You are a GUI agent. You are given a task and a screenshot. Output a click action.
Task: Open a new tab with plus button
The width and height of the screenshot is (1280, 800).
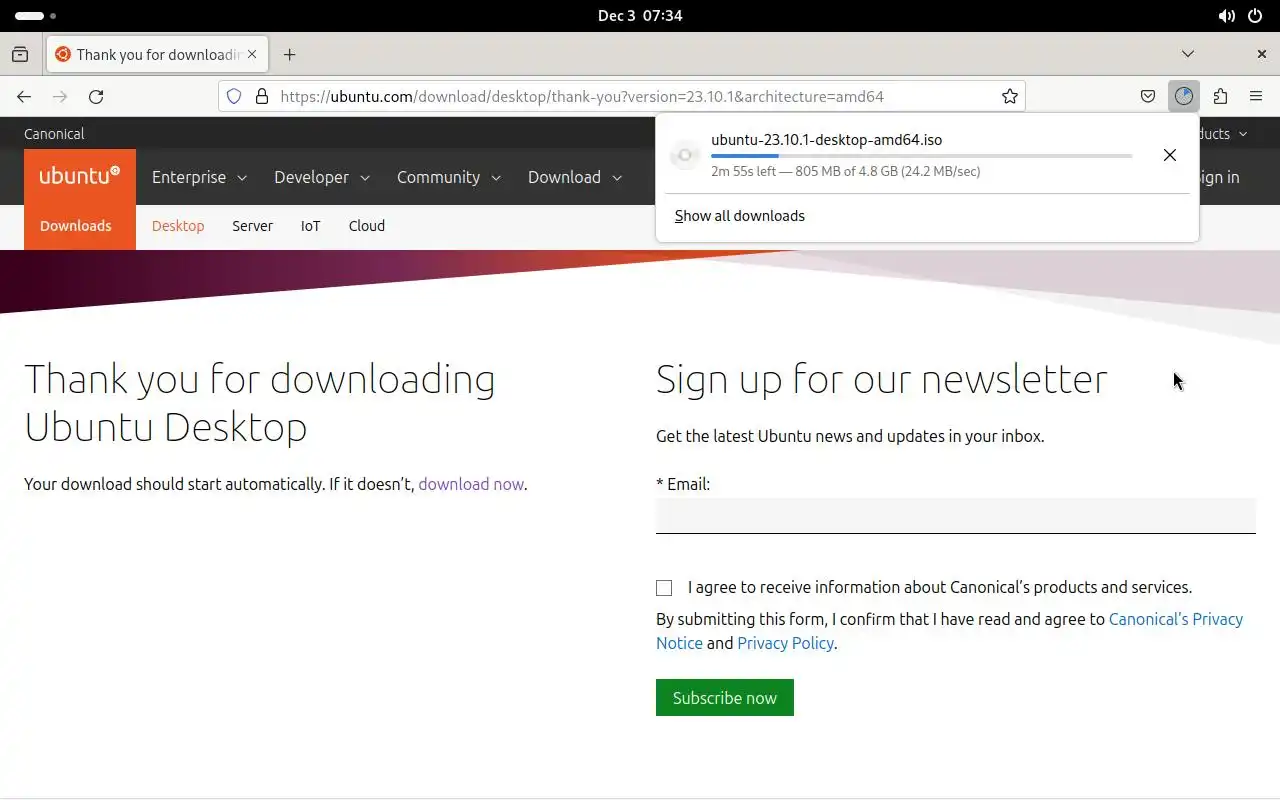coord(289,54)
